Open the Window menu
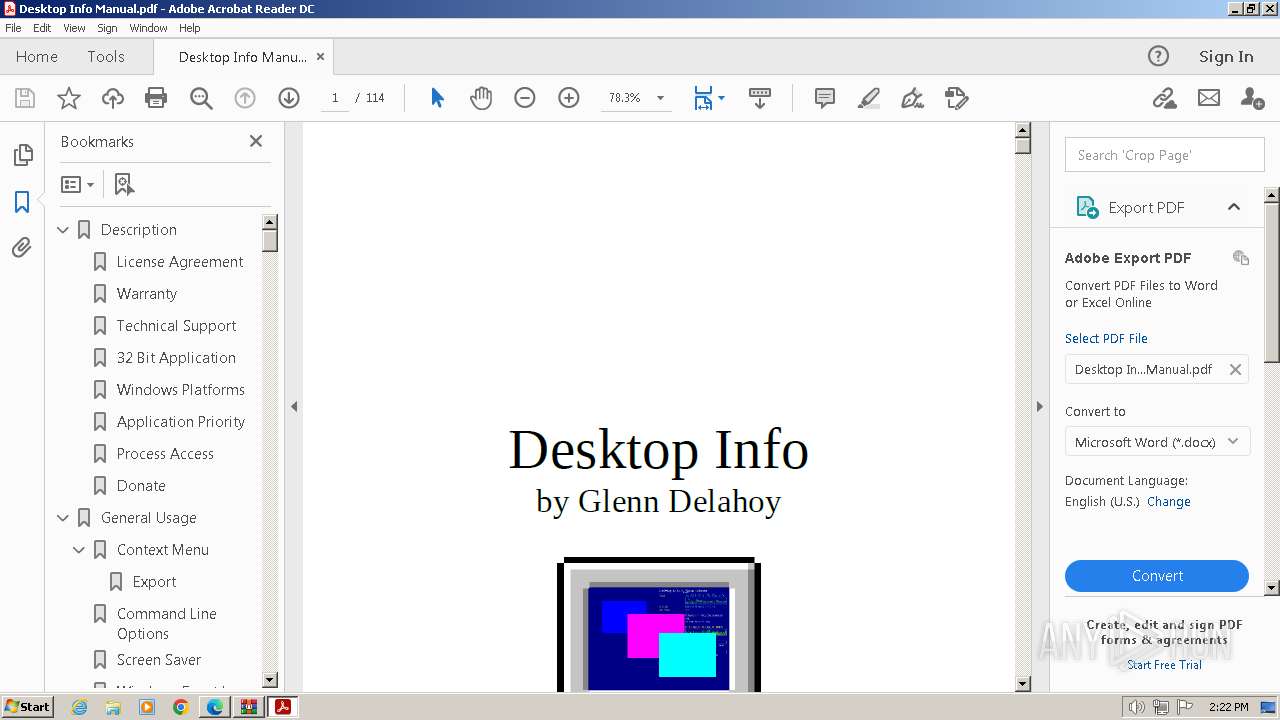The width and height of the screenshot is (1280, 720). 148,28
